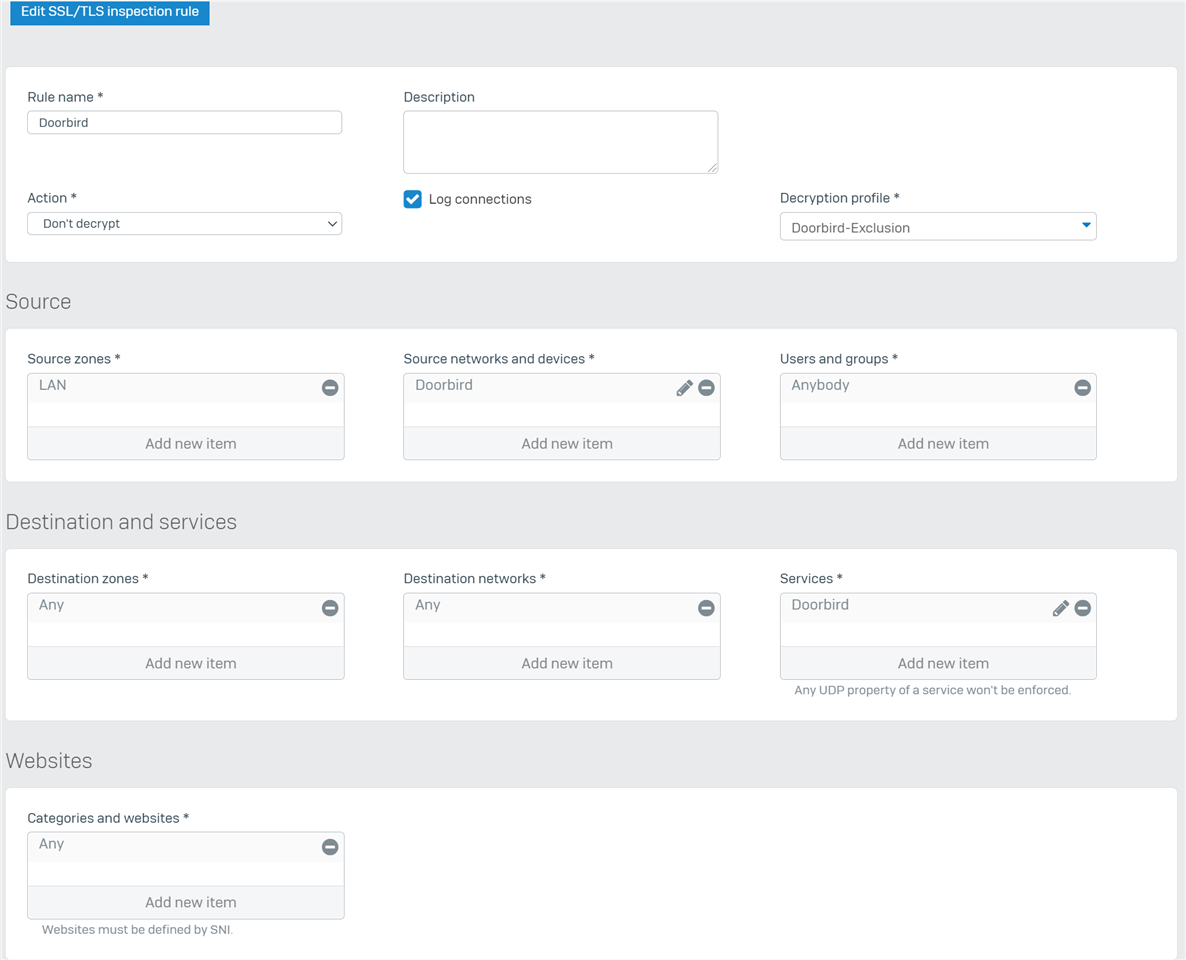
Task: Open Decryption profile Doorbird-Exclusion dropdown
Action: pyautogui.click(x=938, y=227)
